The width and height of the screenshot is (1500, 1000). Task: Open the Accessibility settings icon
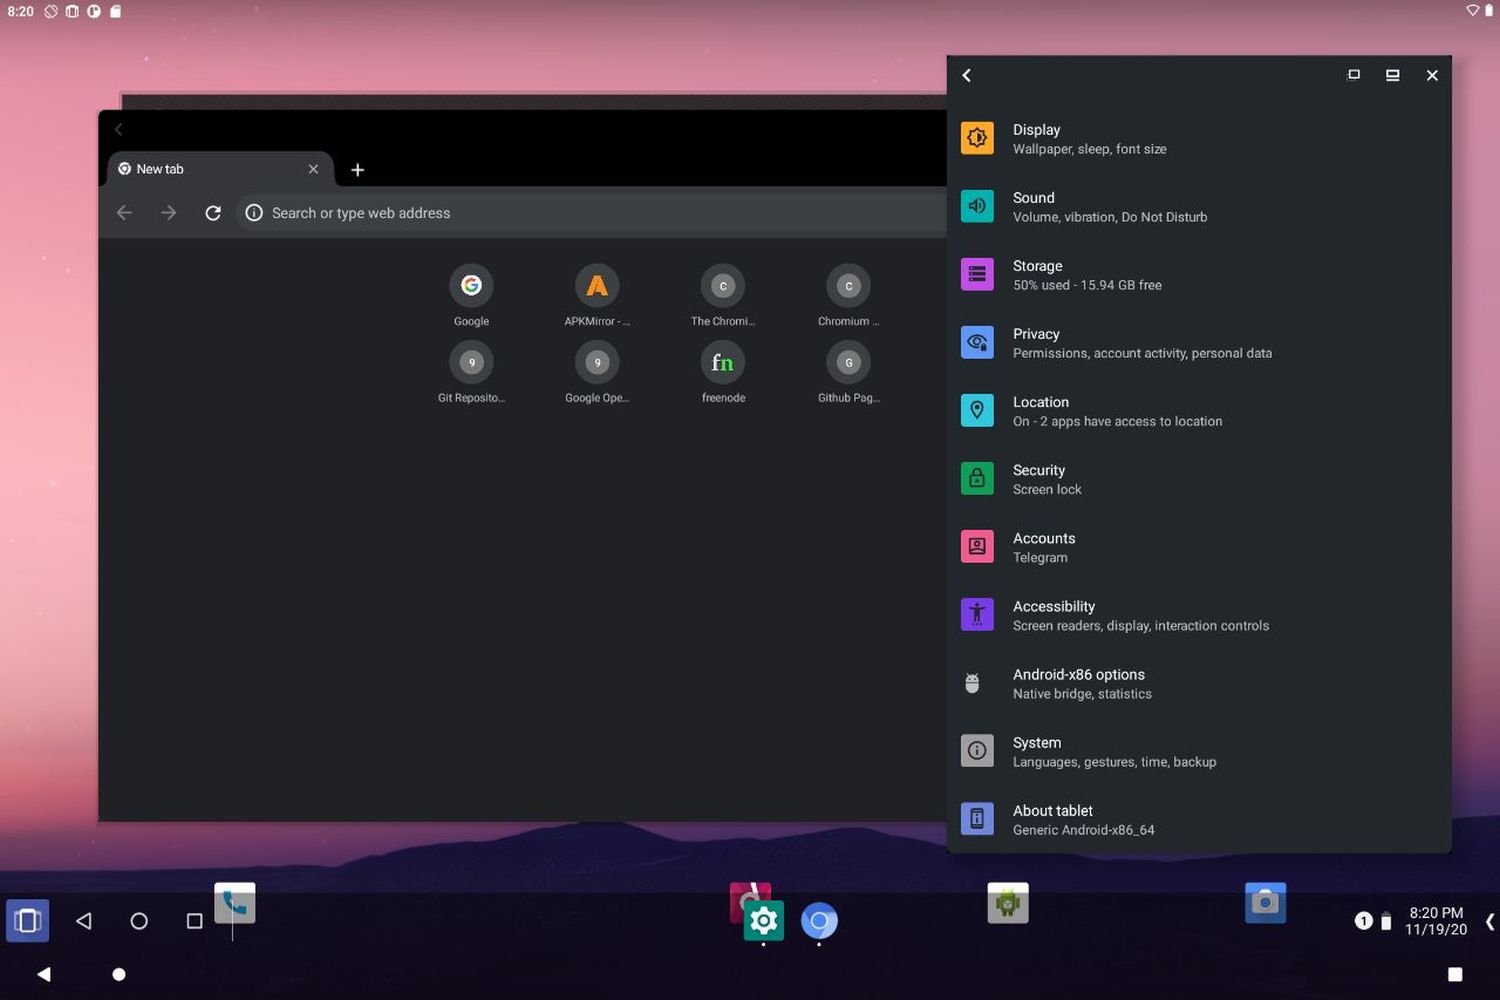point(977,614)
